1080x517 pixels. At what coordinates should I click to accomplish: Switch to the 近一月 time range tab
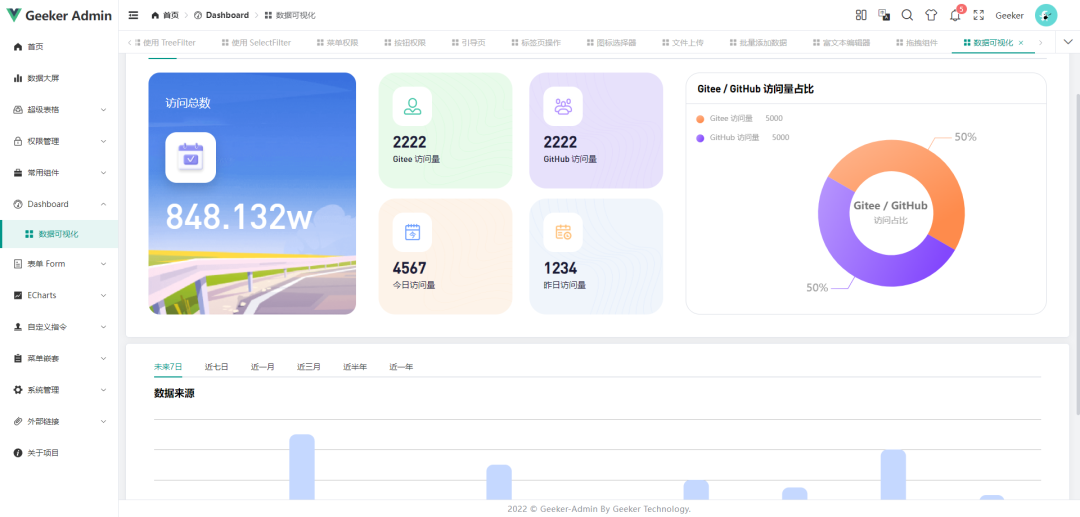pyautogui.click(x=263, y=367)
